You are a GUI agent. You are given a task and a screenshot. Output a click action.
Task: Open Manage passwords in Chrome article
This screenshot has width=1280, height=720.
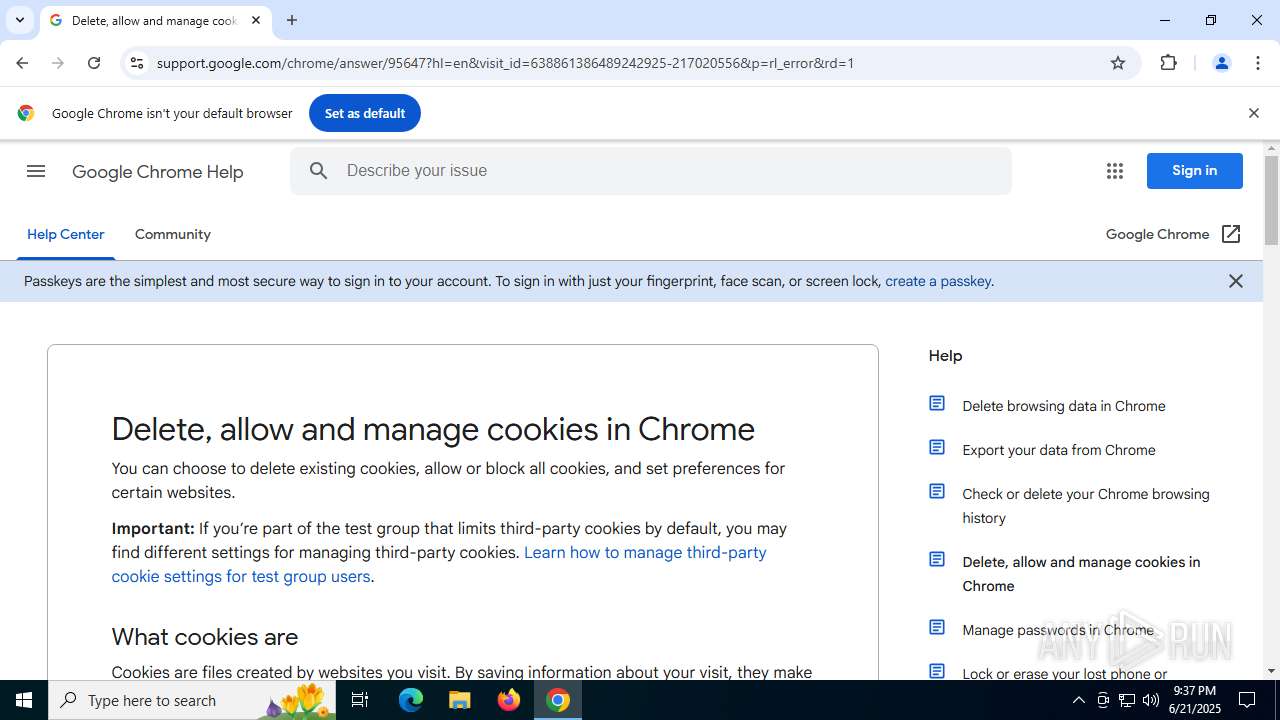1058,630
